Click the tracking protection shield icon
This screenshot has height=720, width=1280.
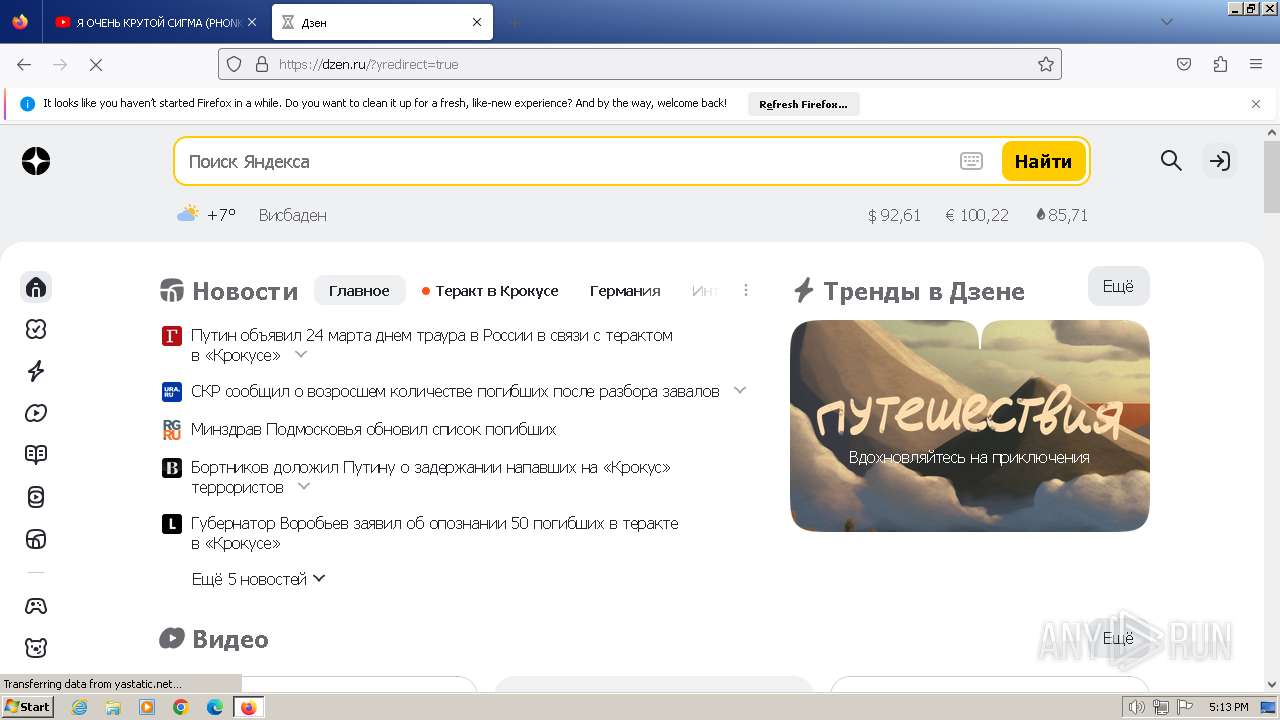coord(234,64)
